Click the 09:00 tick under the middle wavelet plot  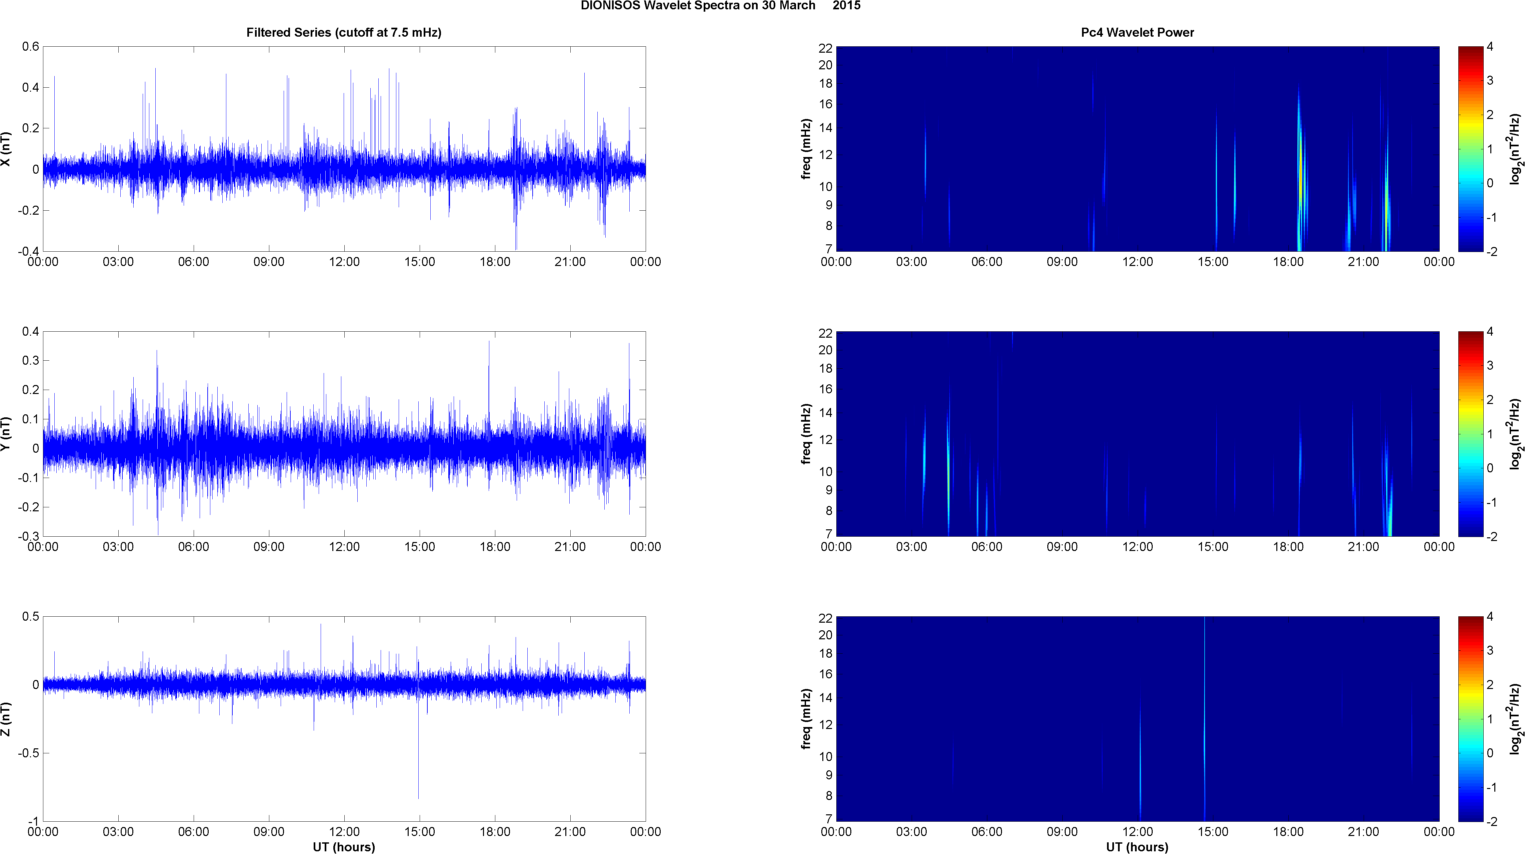(1062, 547)
